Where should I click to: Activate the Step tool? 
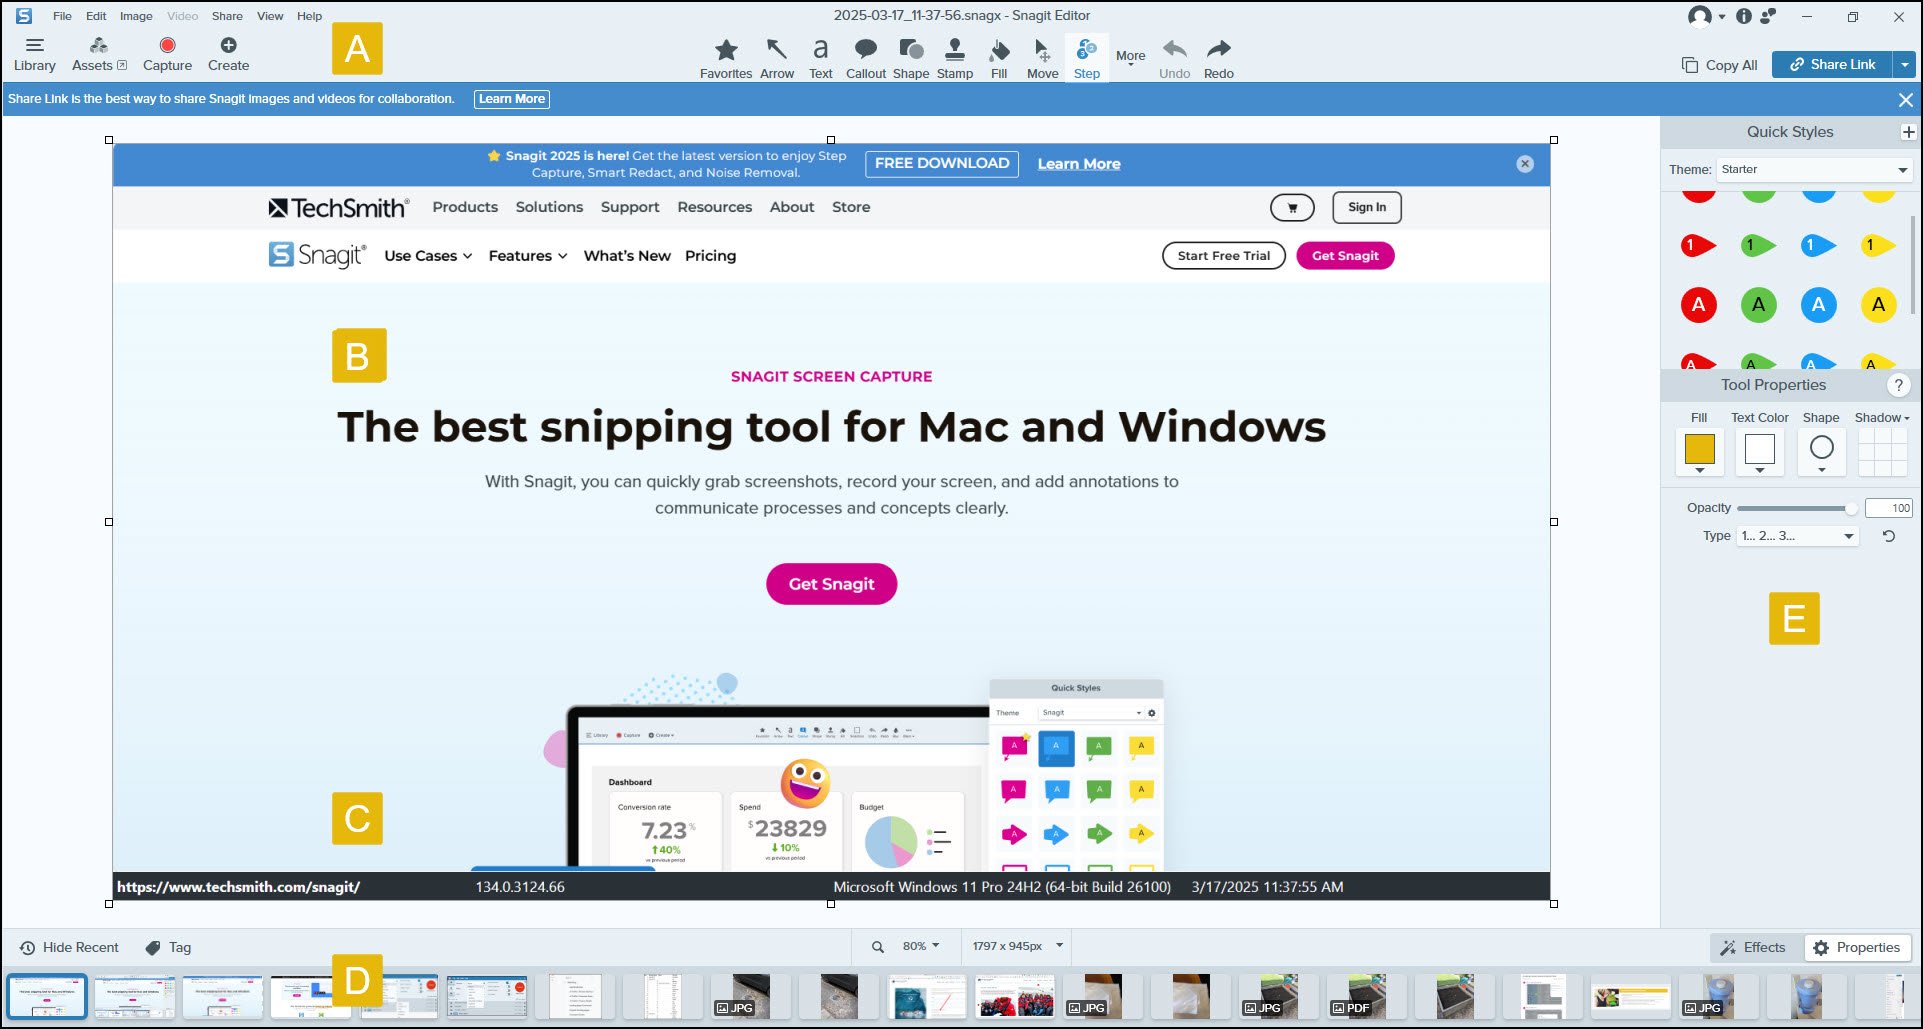pos(1086,57)
